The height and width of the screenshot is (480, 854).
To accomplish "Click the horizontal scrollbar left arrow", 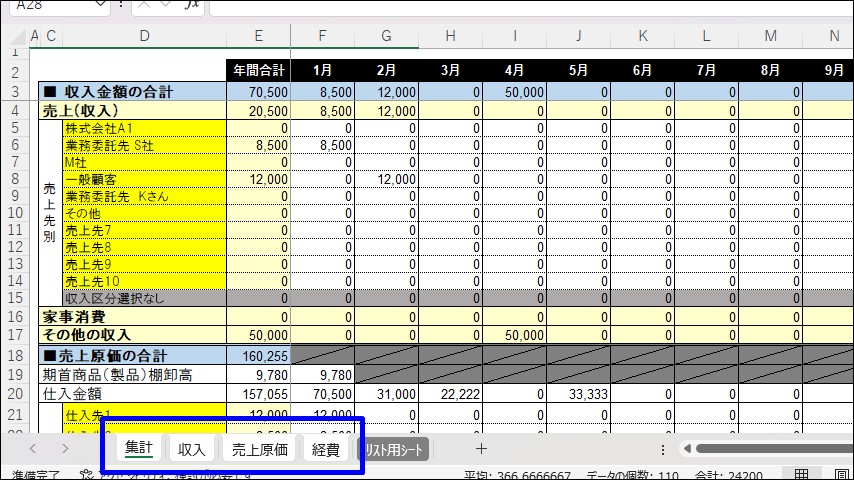I will (686, 449).
